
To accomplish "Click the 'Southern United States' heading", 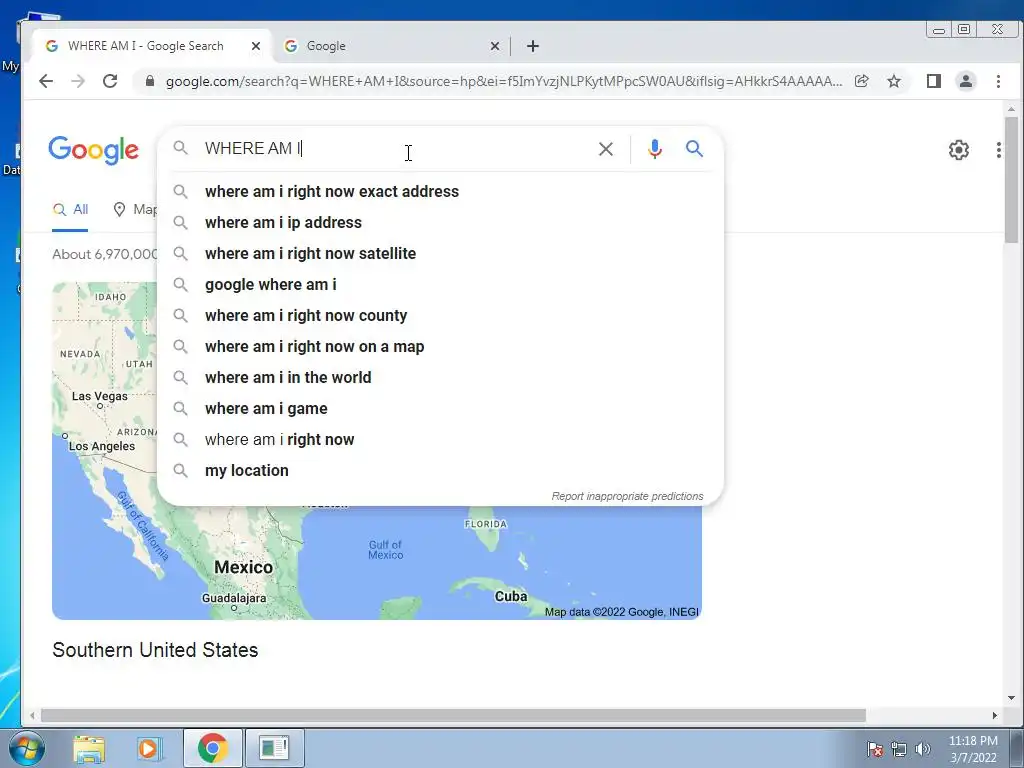I will tap(155, 650).
